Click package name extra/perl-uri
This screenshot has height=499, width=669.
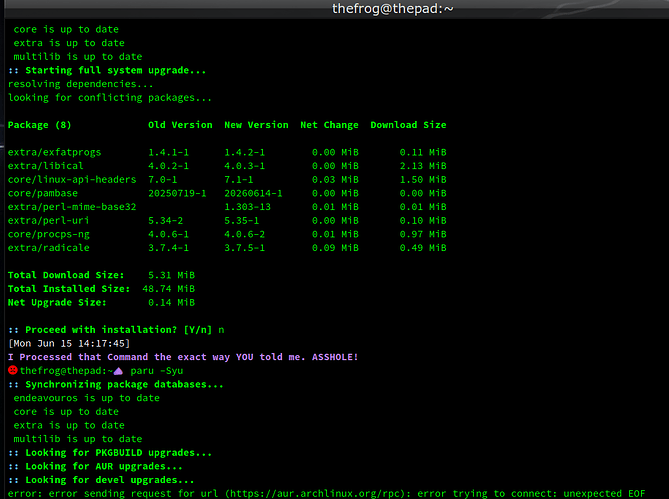click(49, 220)
